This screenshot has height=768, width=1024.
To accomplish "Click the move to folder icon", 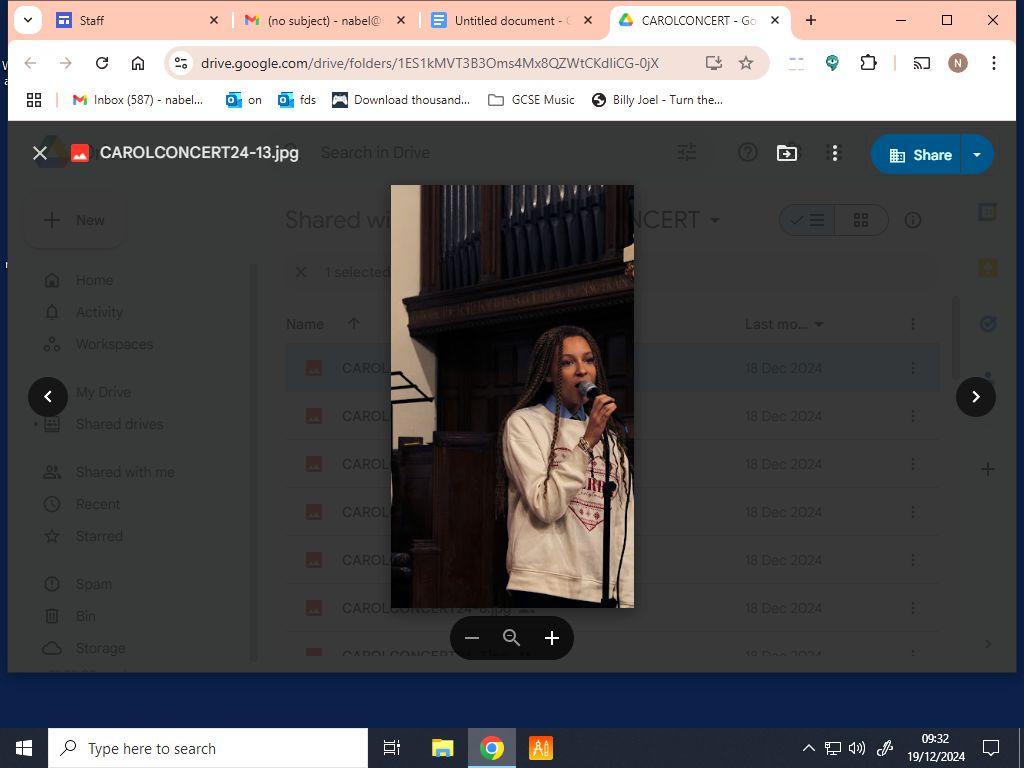I will click(786, 153).
